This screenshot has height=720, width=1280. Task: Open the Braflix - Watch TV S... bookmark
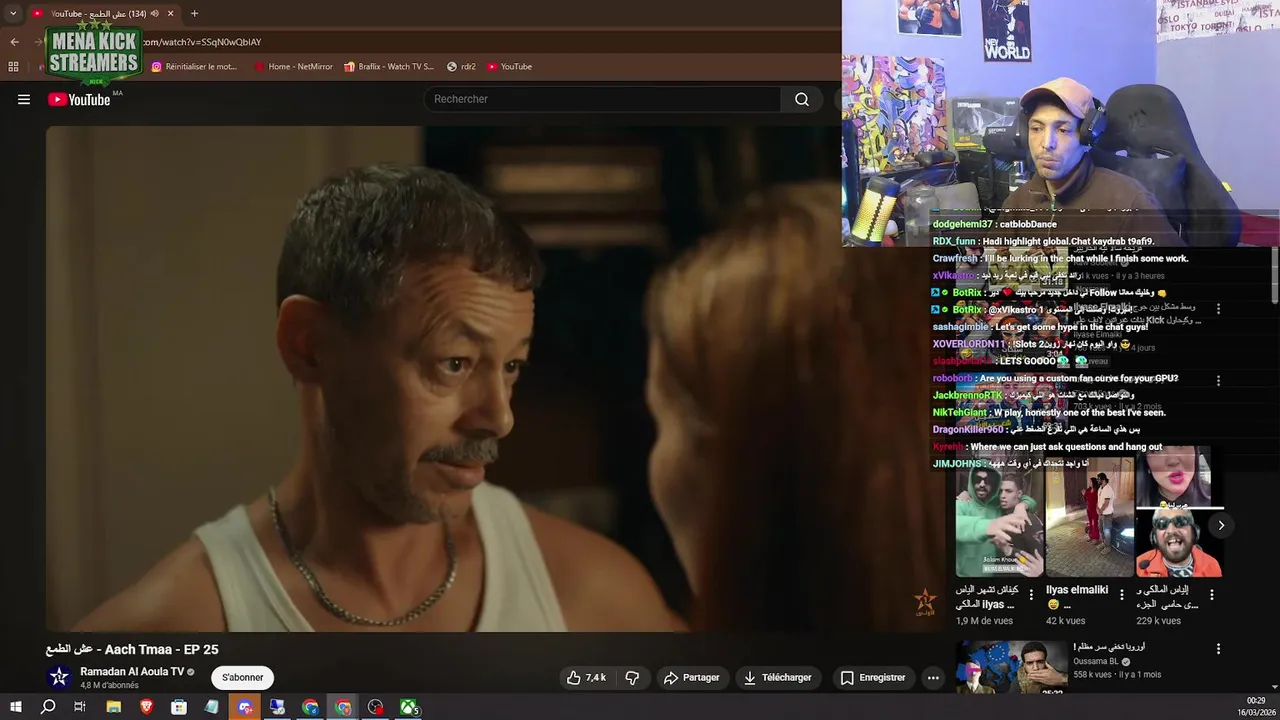(x=389, y=66)
